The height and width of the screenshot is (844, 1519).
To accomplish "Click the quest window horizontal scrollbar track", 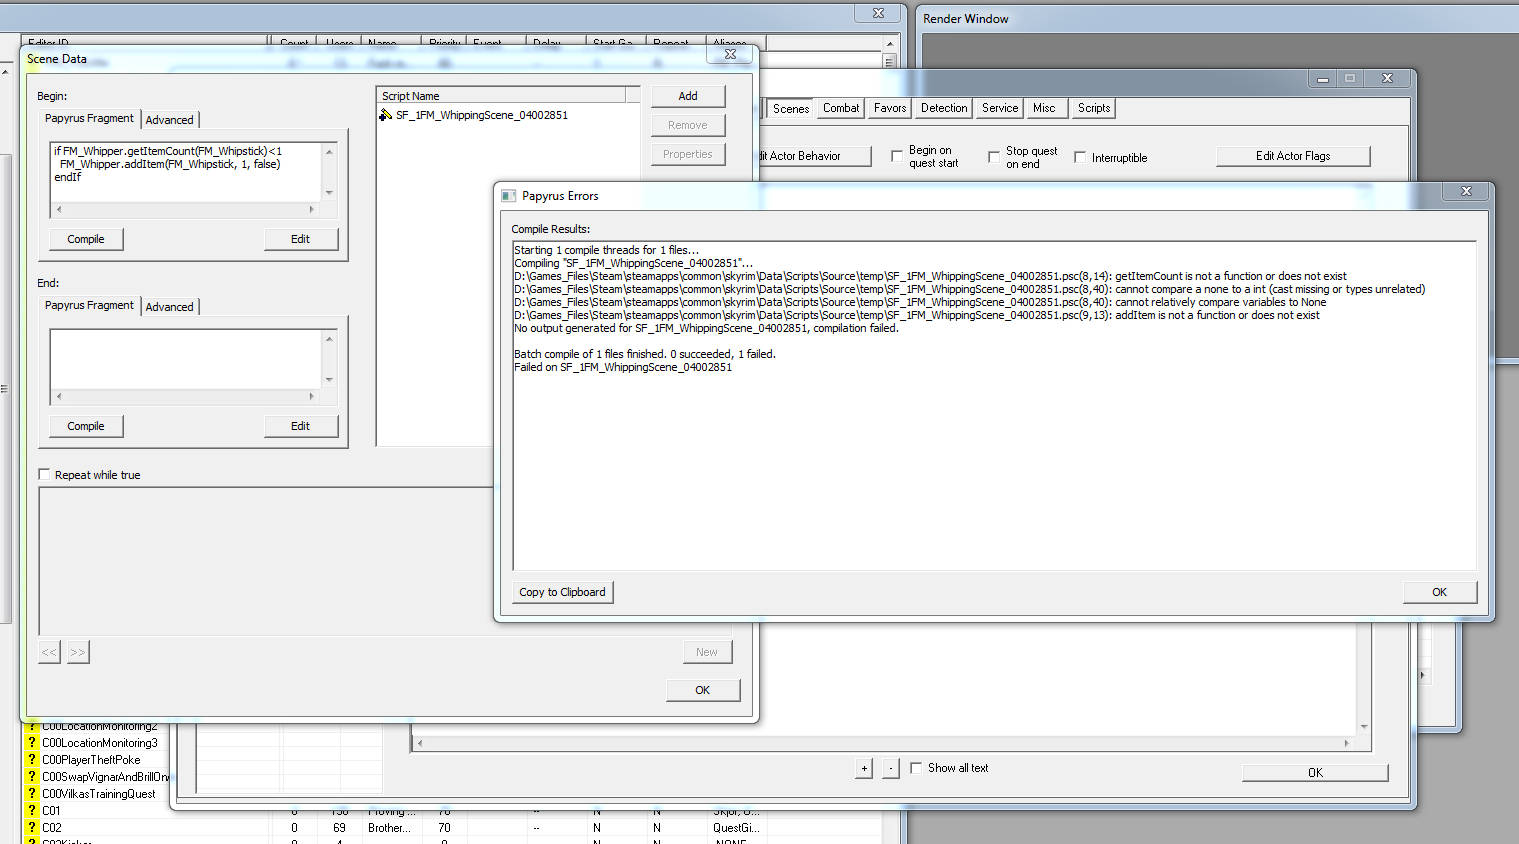I will 883,743.
